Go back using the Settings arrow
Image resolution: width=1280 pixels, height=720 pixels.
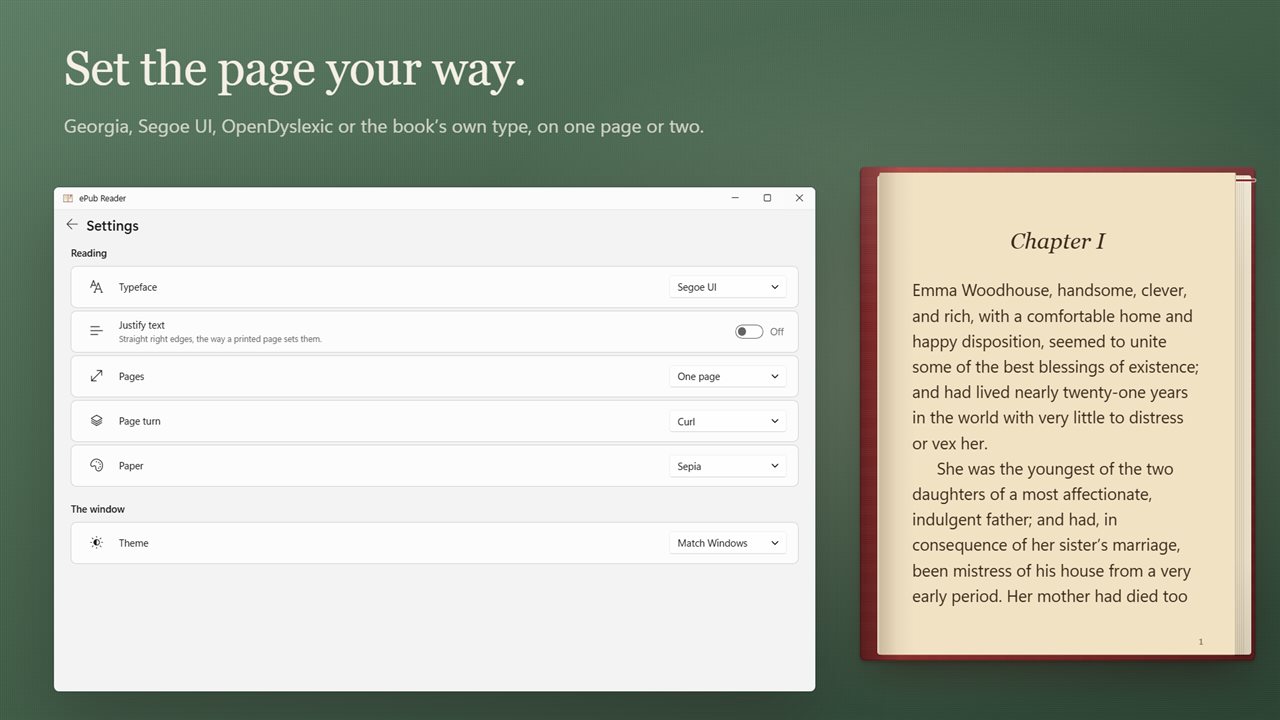tap(72, 225)
